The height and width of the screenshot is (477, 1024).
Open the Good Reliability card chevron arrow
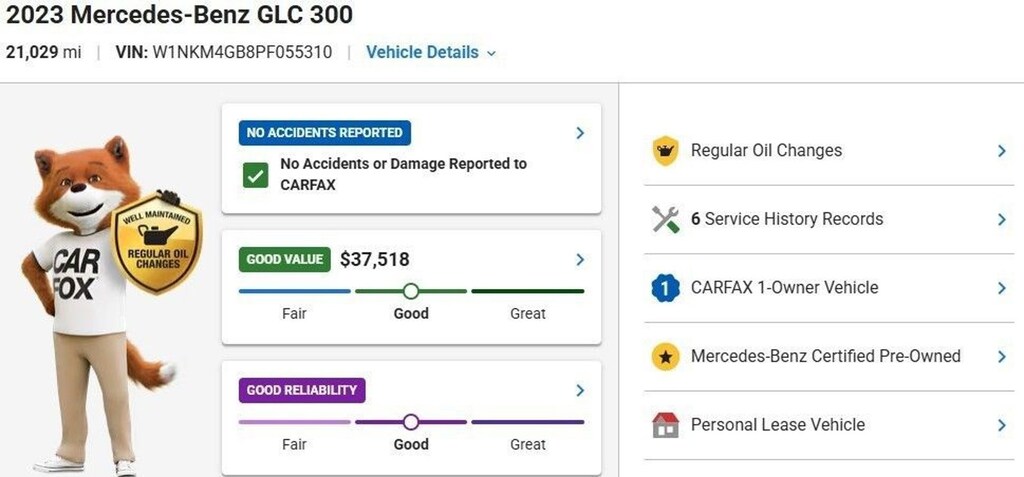(580, 390)
